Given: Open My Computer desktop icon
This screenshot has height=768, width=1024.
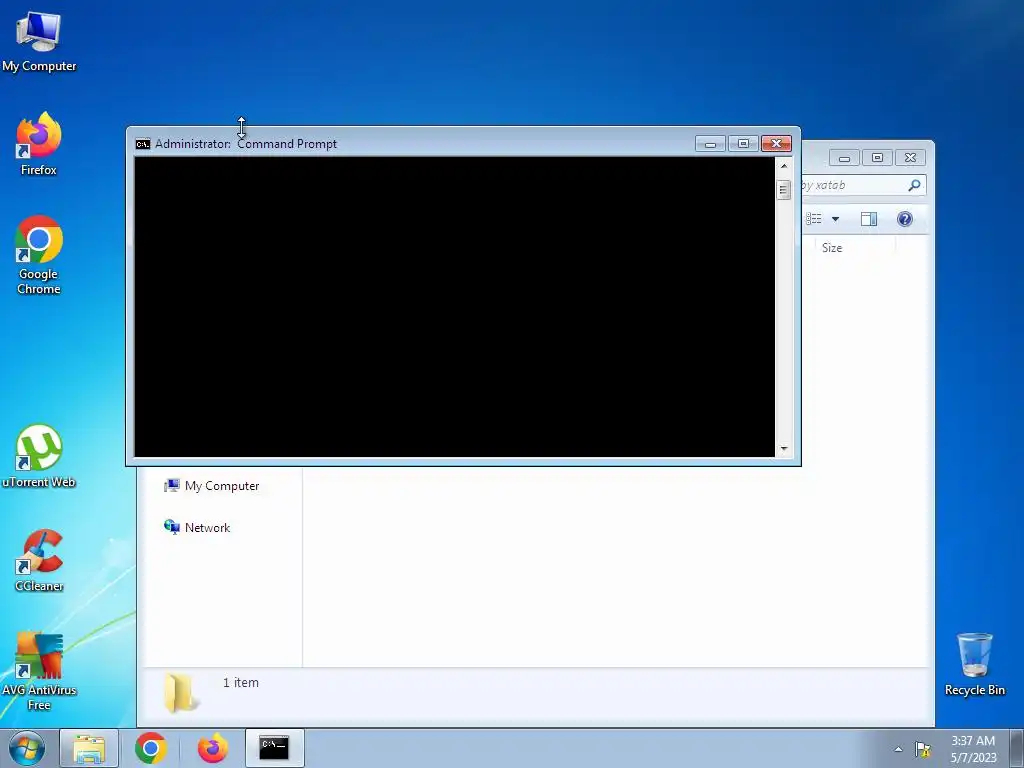Looking at the screenshot, I should [39, 41].
